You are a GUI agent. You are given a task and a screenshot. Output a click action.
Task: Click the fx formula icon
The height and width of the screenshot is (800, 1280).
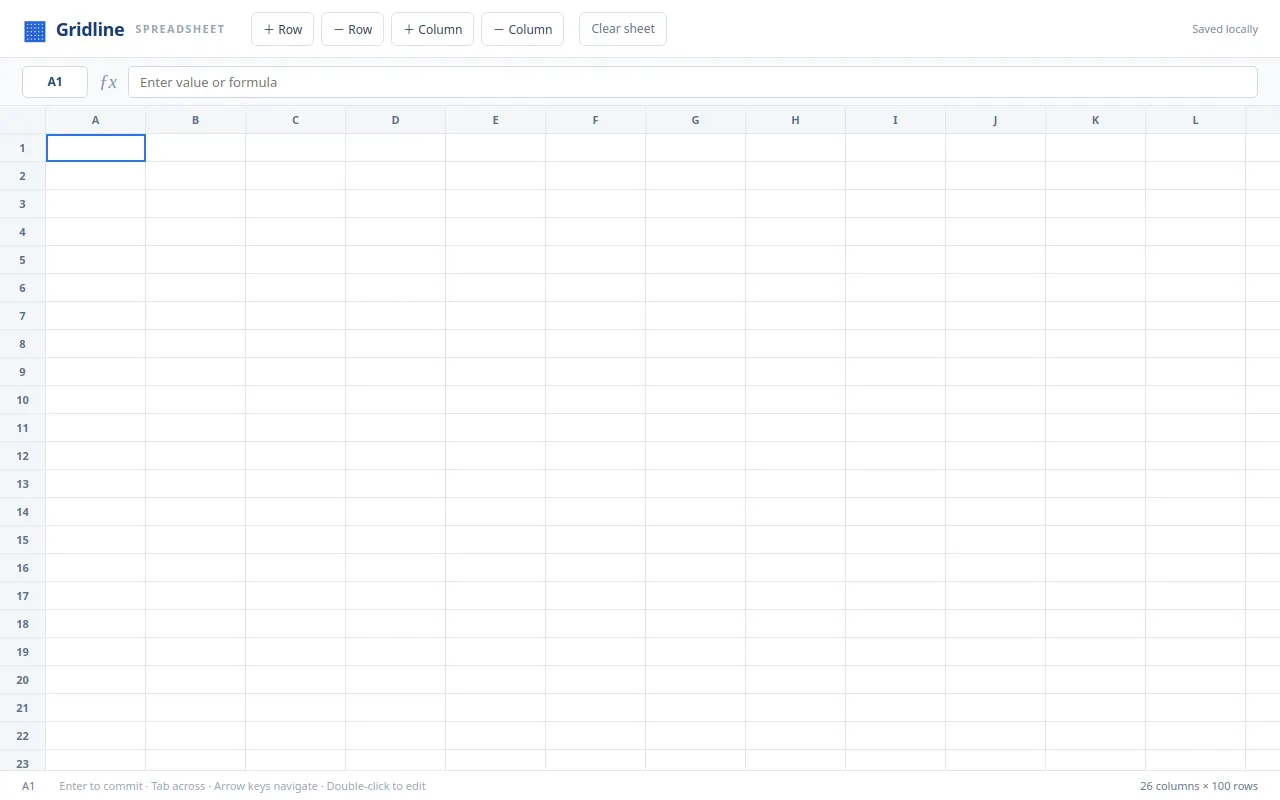coord(108,82)
